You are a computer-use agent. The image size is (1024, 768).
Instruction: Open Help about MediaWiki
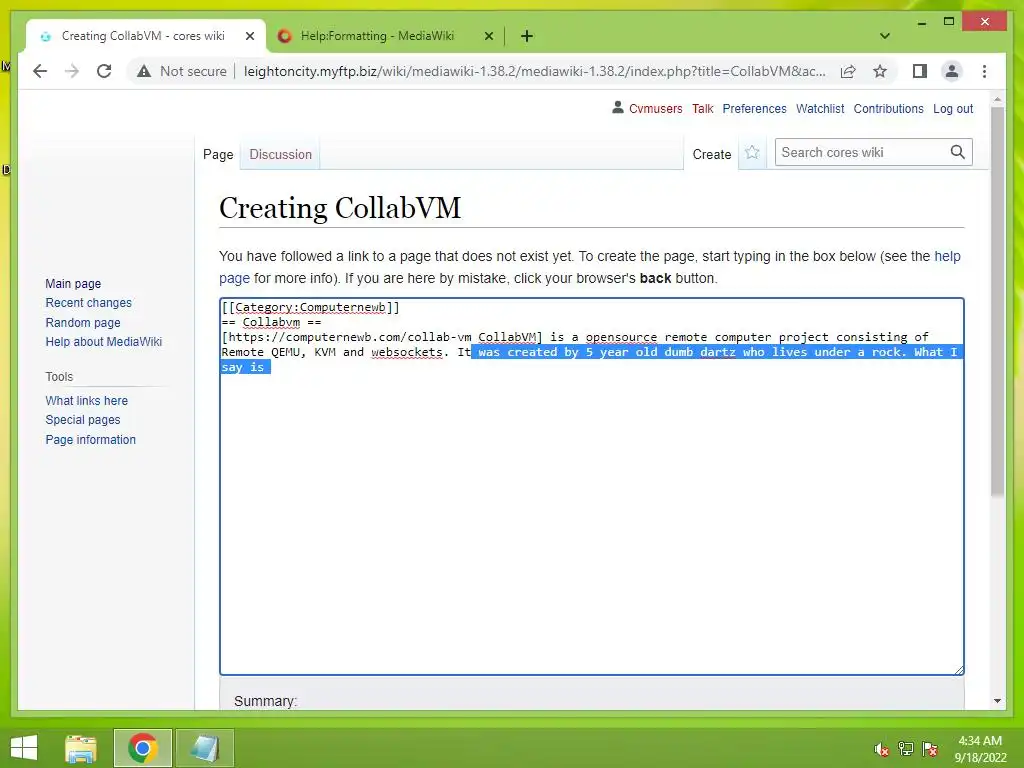(104, 342)
